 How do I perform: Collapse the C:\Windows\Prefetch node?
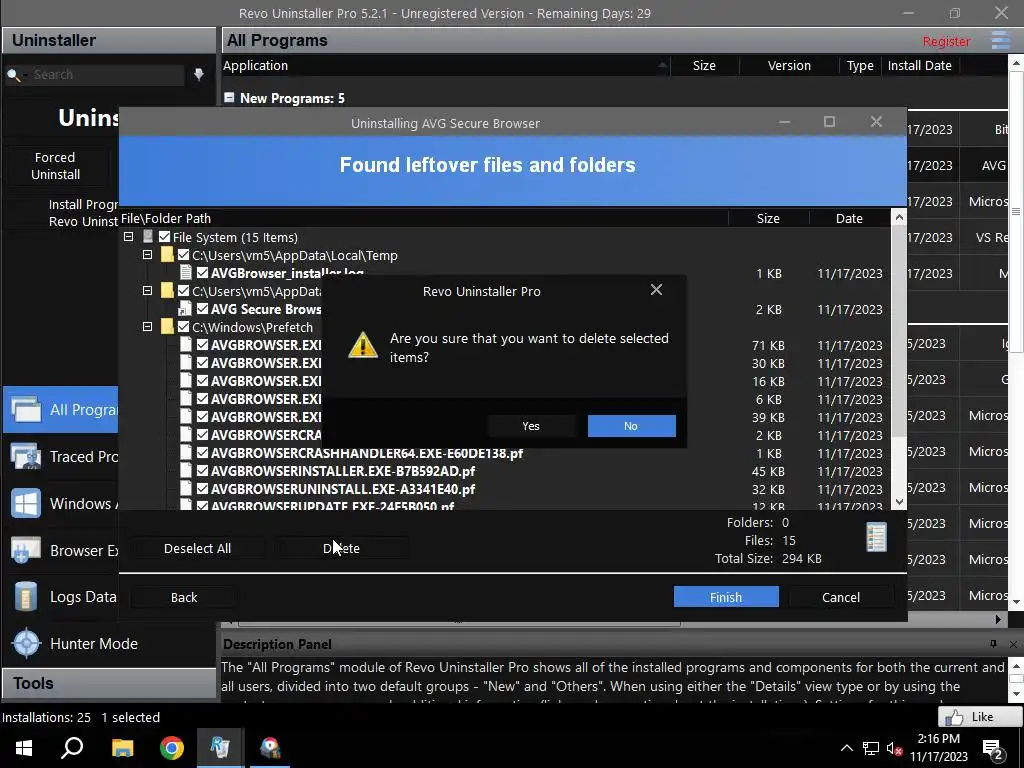point(148,327)
